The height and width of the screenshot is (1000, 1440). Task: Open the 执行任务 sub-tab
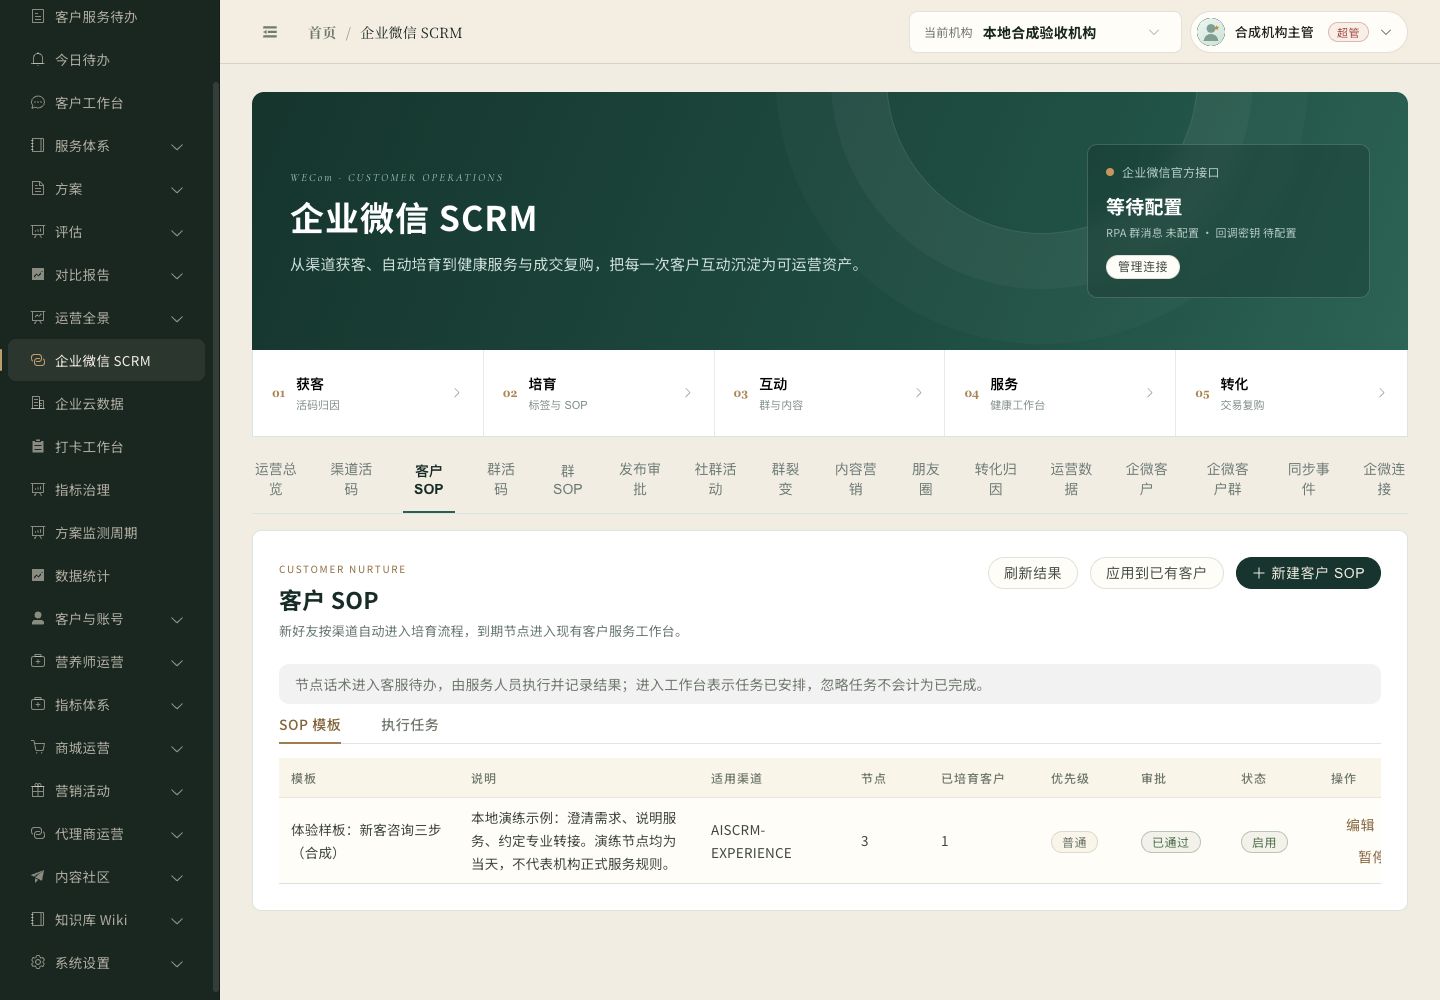[410, 725]
